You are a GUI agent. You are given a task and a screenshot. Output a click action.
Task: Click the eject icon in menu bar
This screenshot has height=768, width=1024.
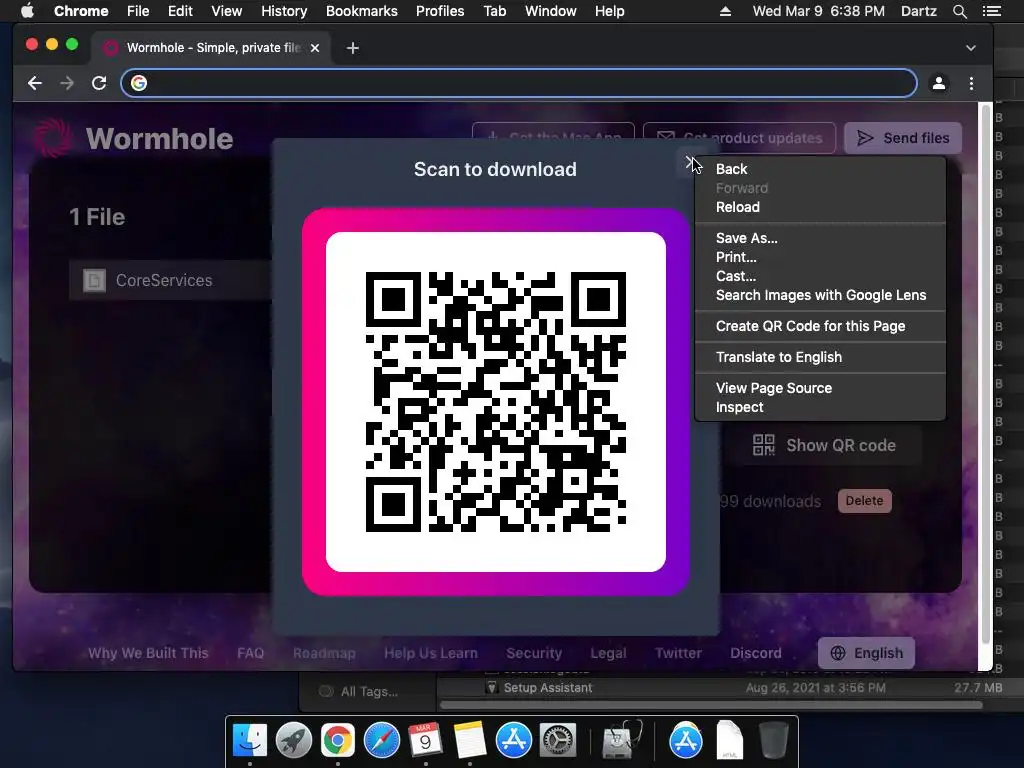click(x=725, y=11)
